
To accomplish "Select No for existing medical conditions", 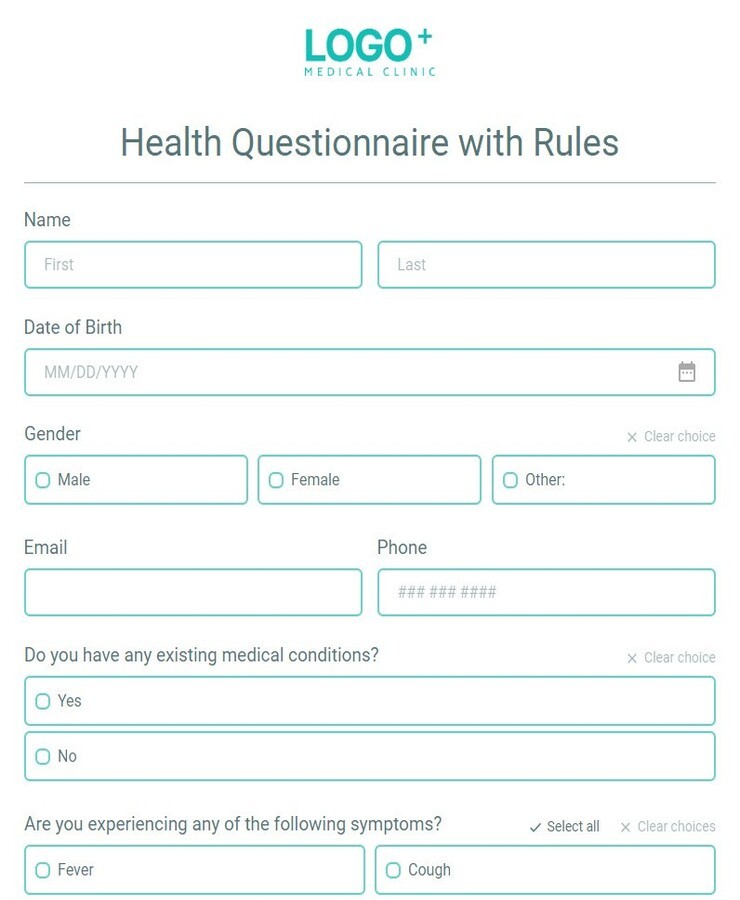I will click(x=43, y=757).
